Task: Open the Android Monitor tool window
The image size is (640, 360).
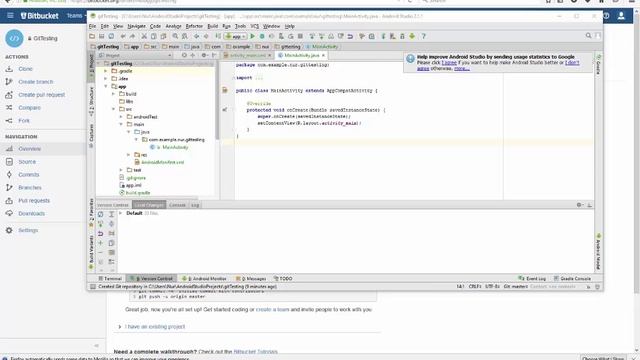Action: [204, 278]
